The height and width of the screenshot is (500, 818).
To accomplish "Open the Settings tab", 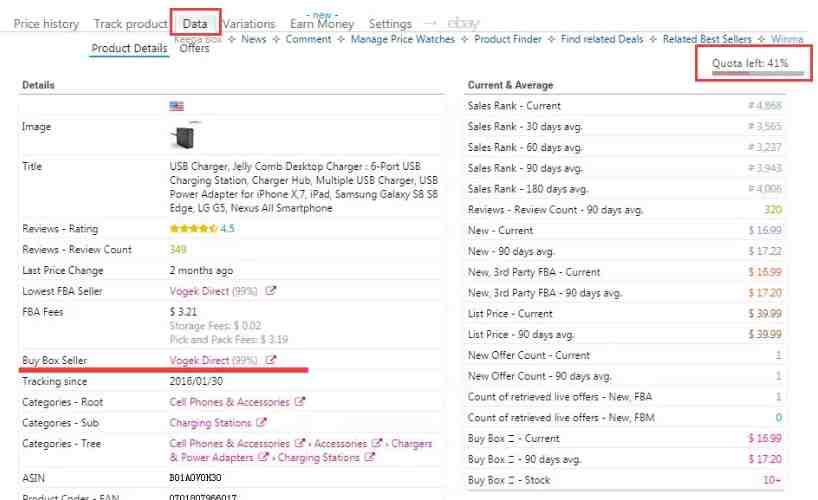I will (x=390, y=24).
